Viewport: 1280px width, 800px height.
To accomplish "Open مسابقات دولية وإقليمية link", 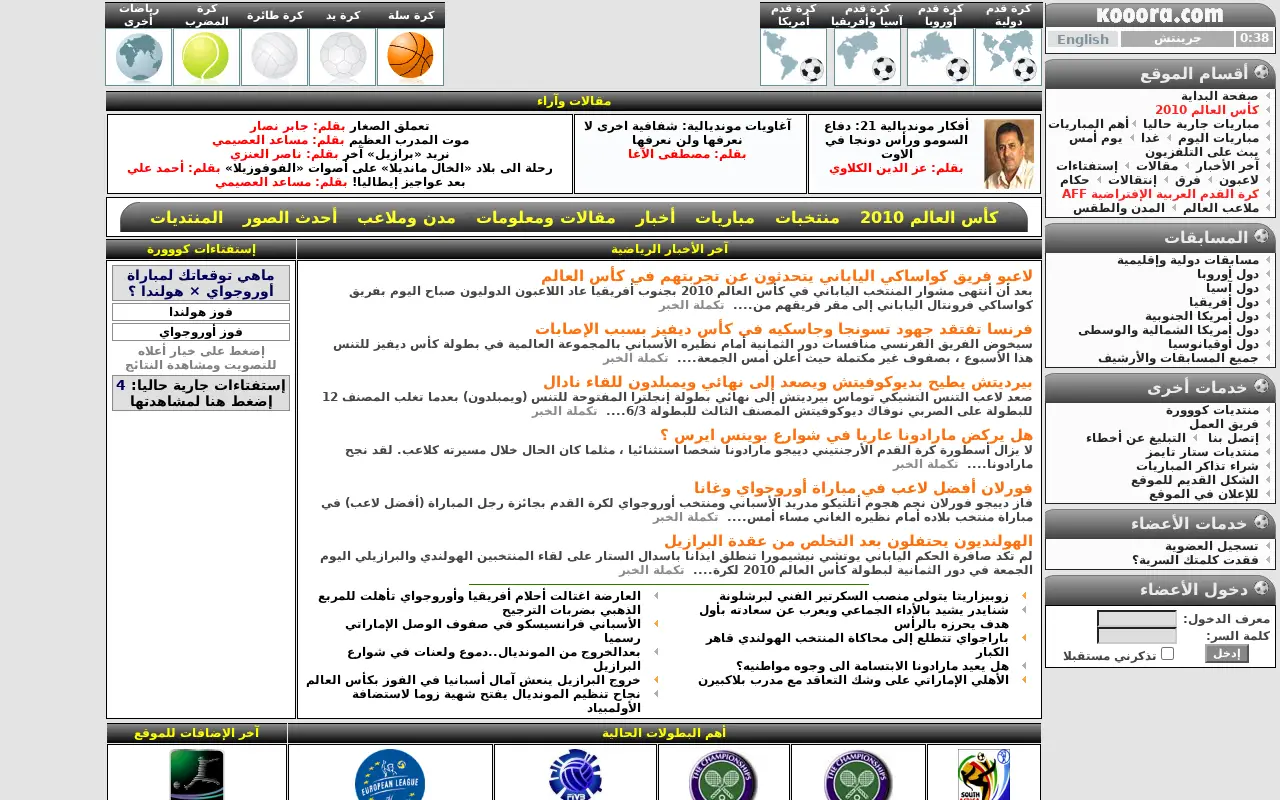I will [1188, 260].
